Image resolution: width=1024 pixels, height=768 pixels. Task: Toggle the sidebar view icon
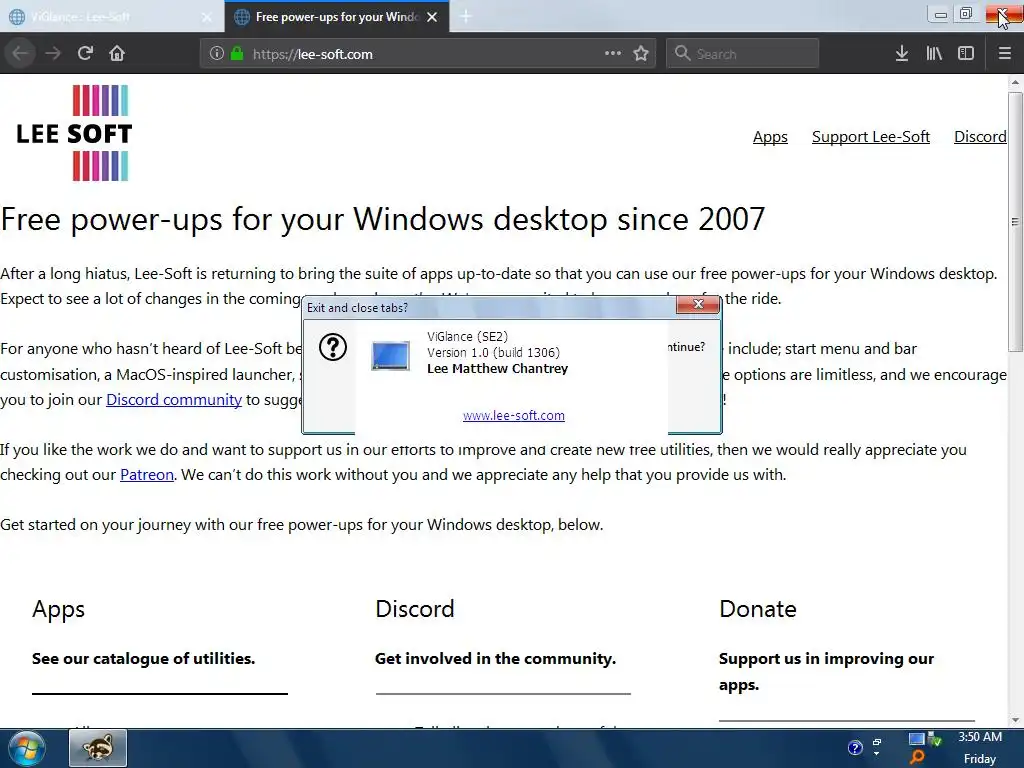(966, 54)
